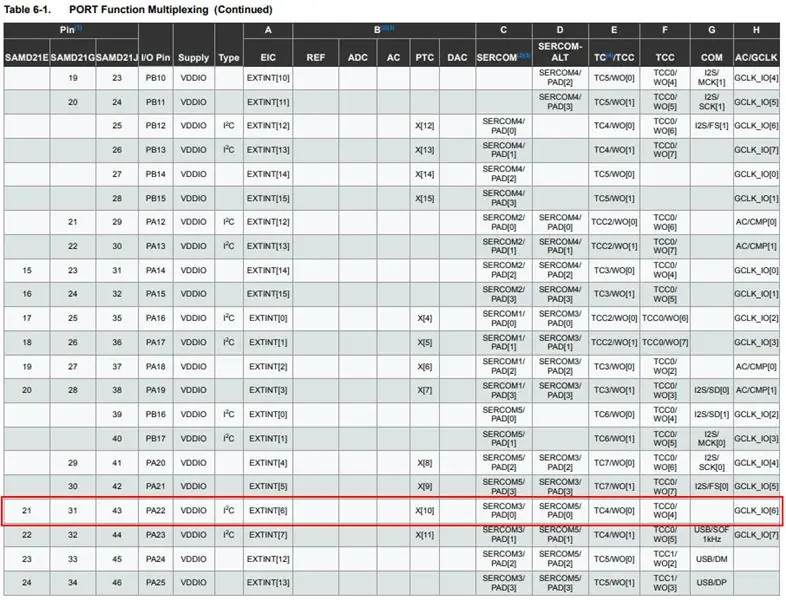Click the PB10 I/O pin cell
This screenshot has height=600, width=786.
[x=155, y=78]
